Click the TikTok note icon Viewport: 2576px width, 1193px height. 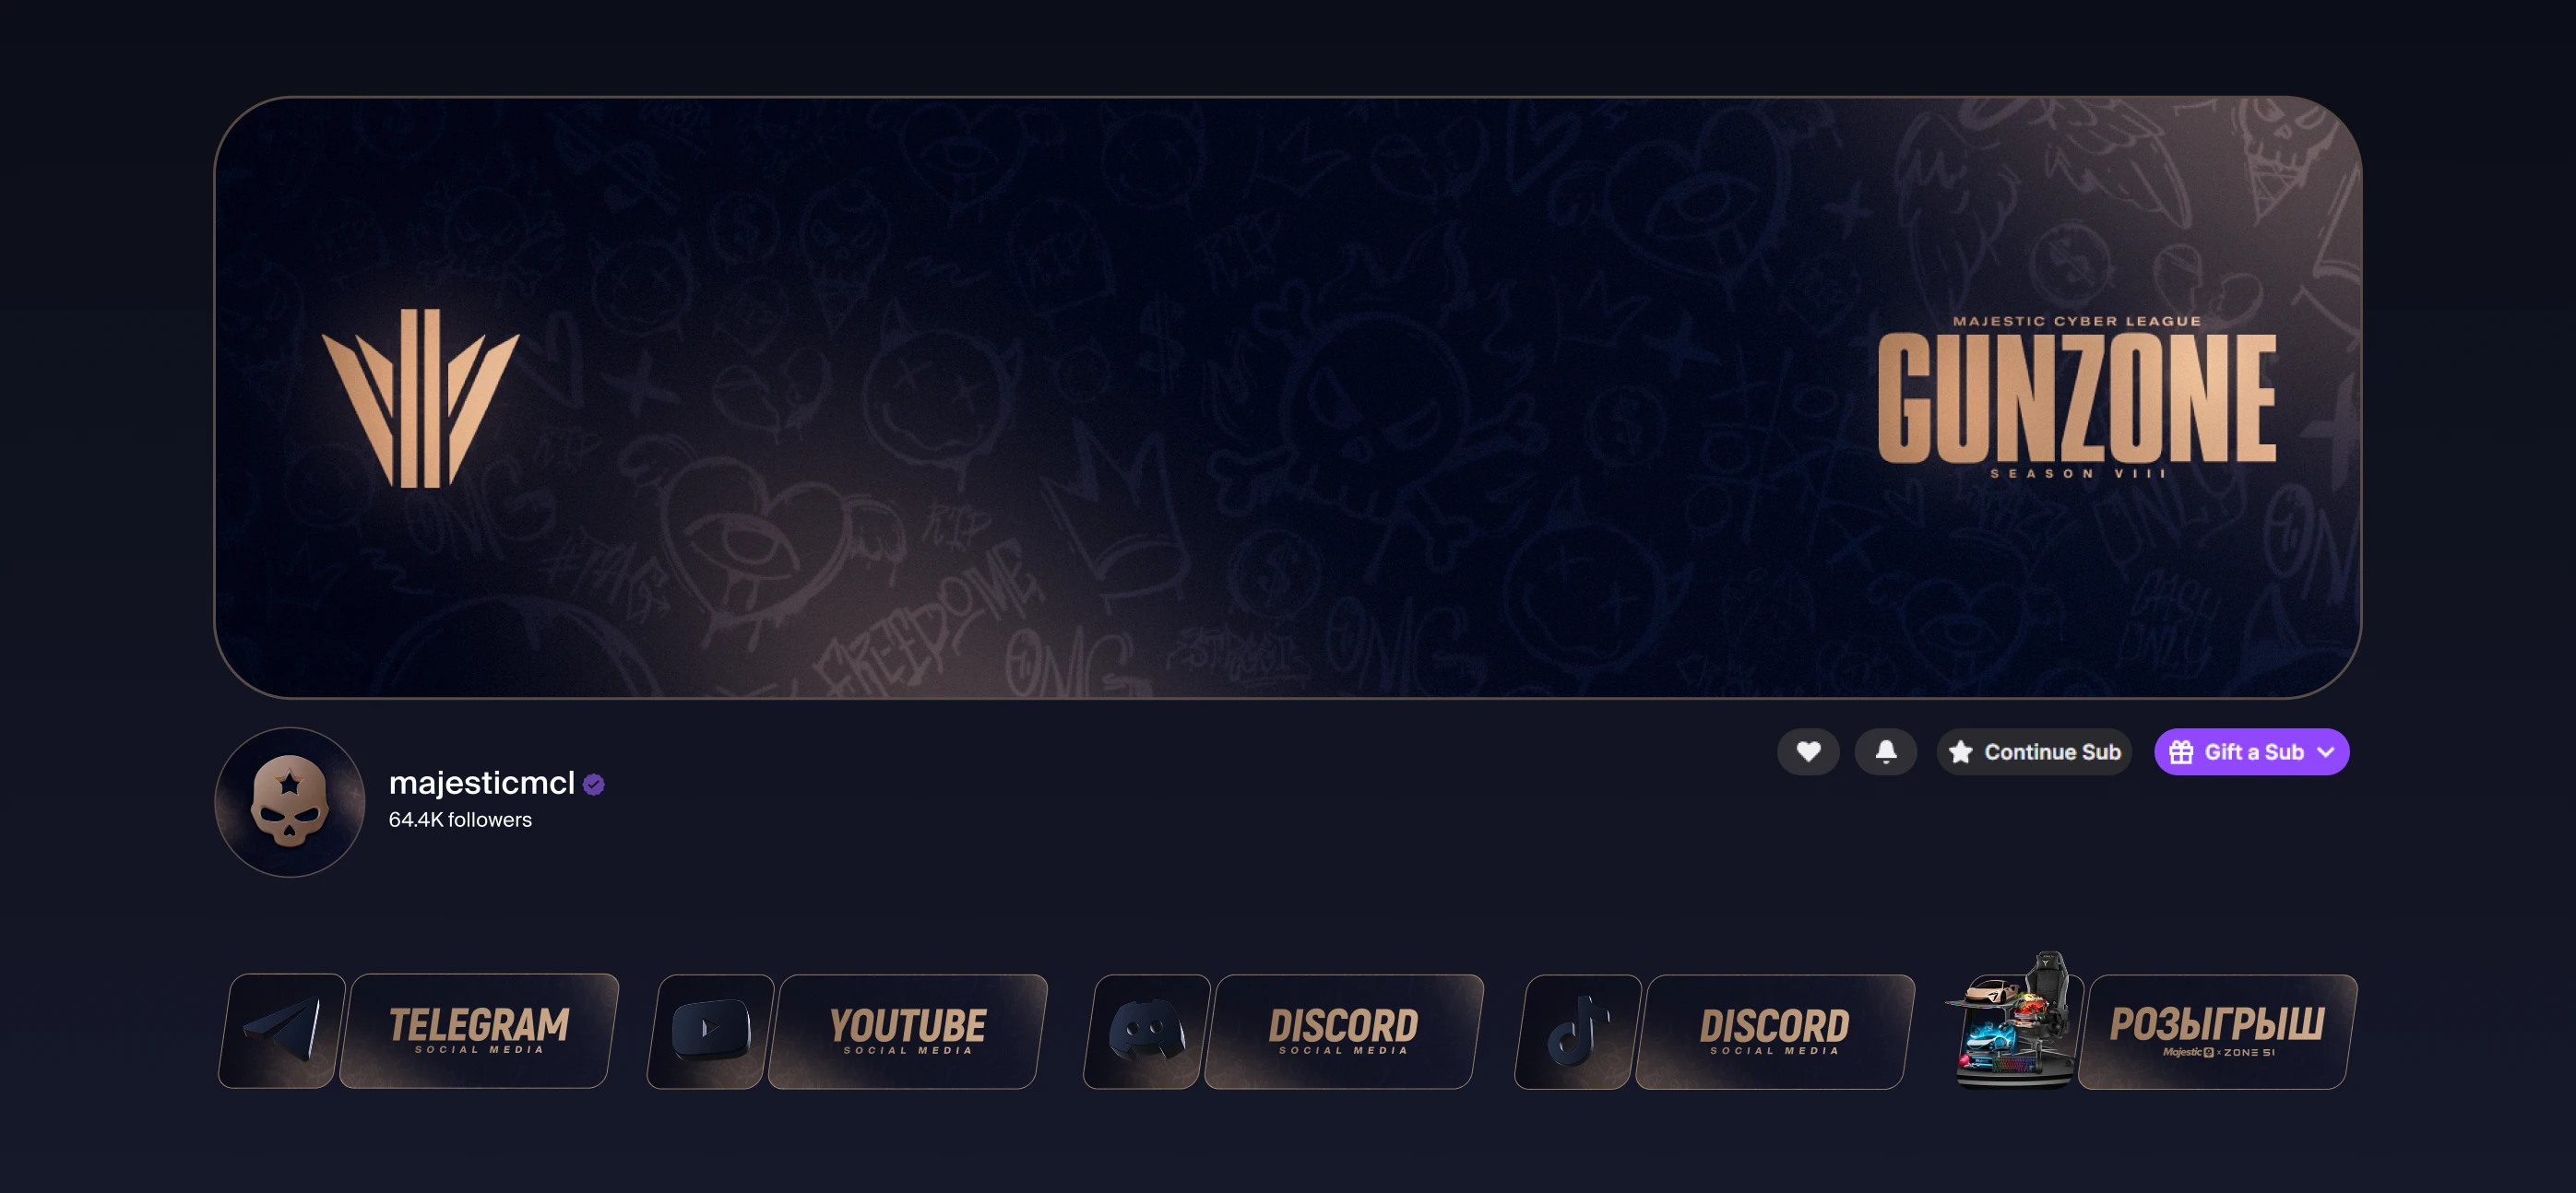point(1578,1031)
